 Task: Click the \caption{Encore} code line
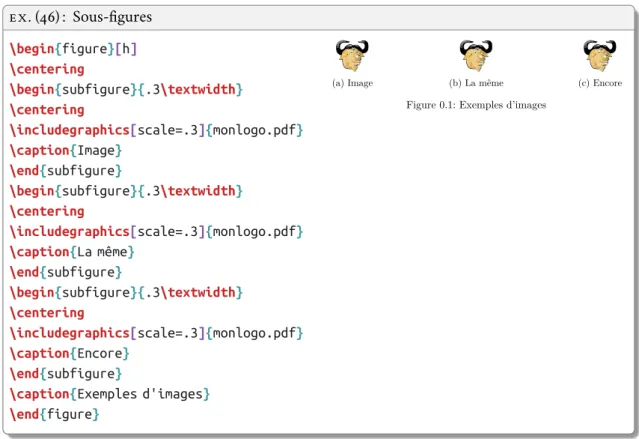pyautogui.click(x=69, y=353)
